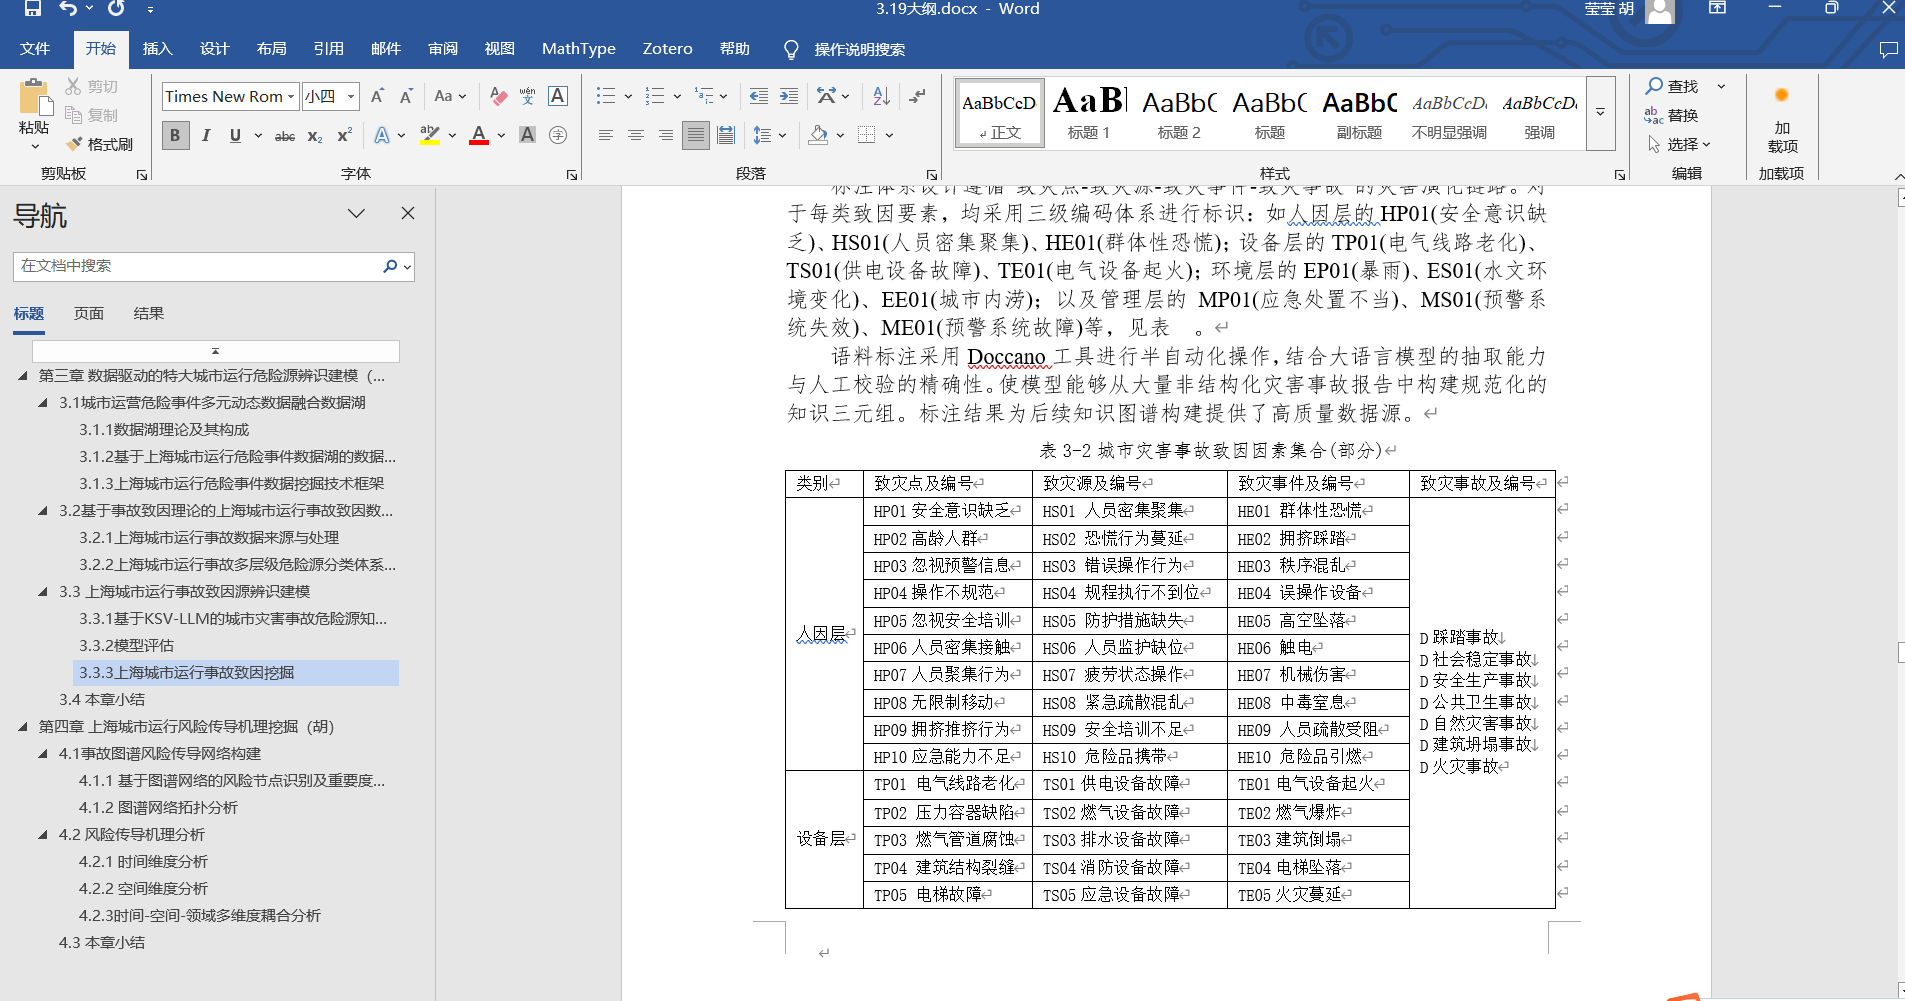Open Sort (A-Z) dialog
Image resolution: width=1905 pixels, height=1001 pixels.
point(881,96)
